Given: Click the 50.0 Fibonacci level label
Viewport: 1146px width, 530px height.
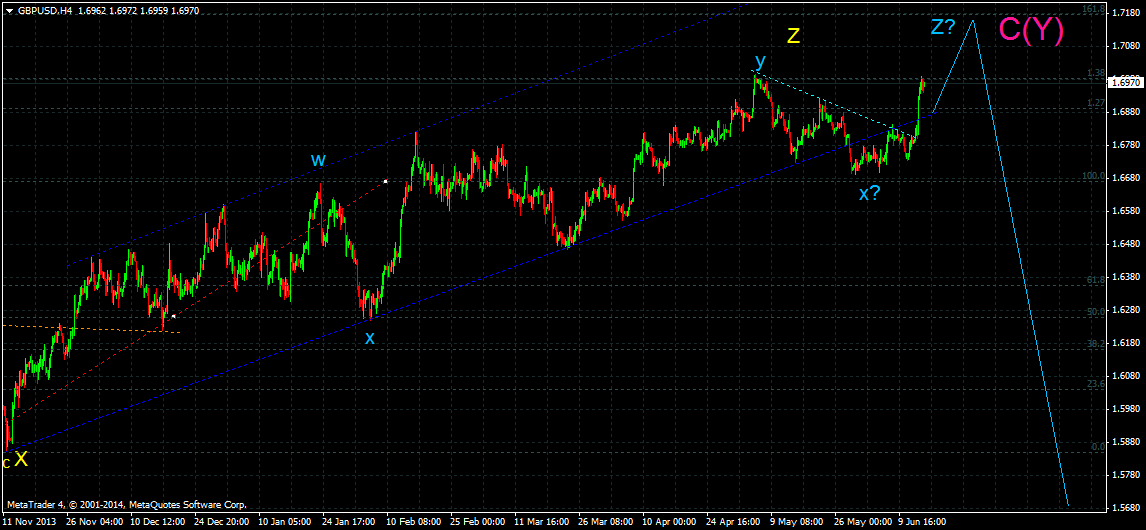Looking at the screenshot, I should 1098,311.
